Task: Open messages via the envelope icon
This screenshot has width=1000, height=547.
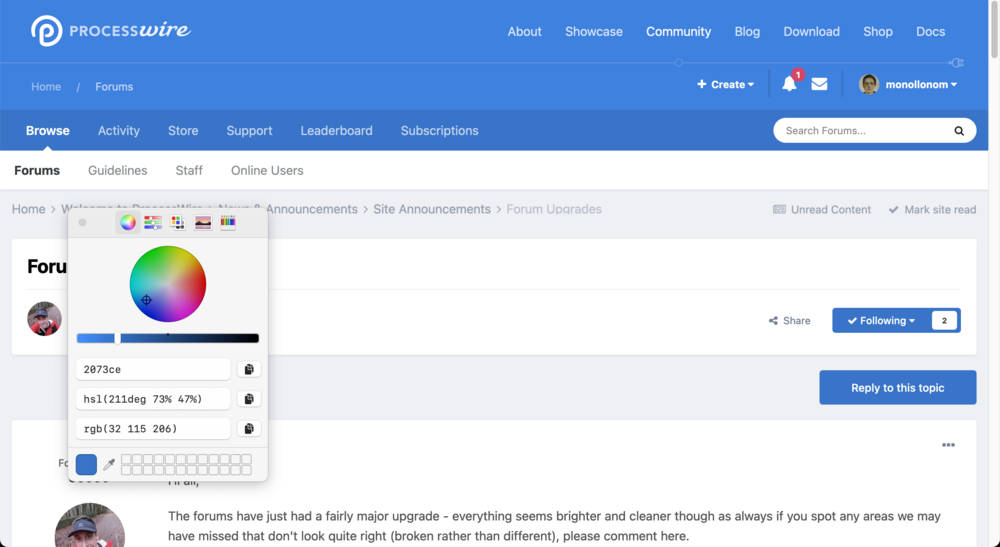Action: (x=819, y=84)
